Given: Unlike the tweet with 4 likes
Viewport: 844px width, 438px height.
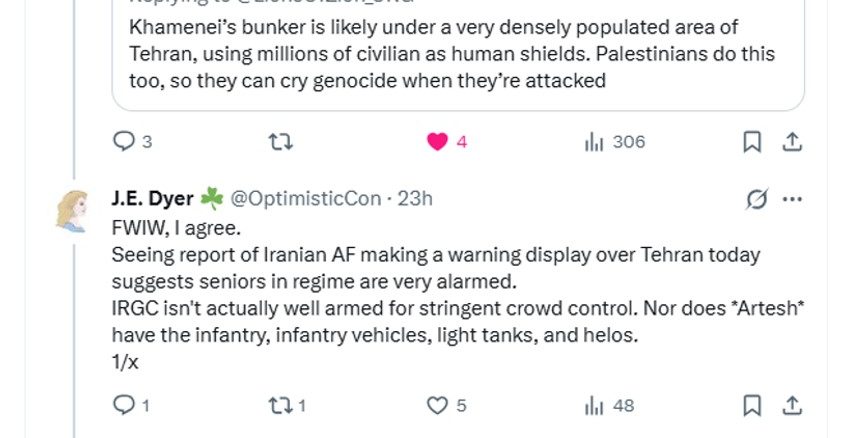Looking at the screenshot, I should pos(438,142).
